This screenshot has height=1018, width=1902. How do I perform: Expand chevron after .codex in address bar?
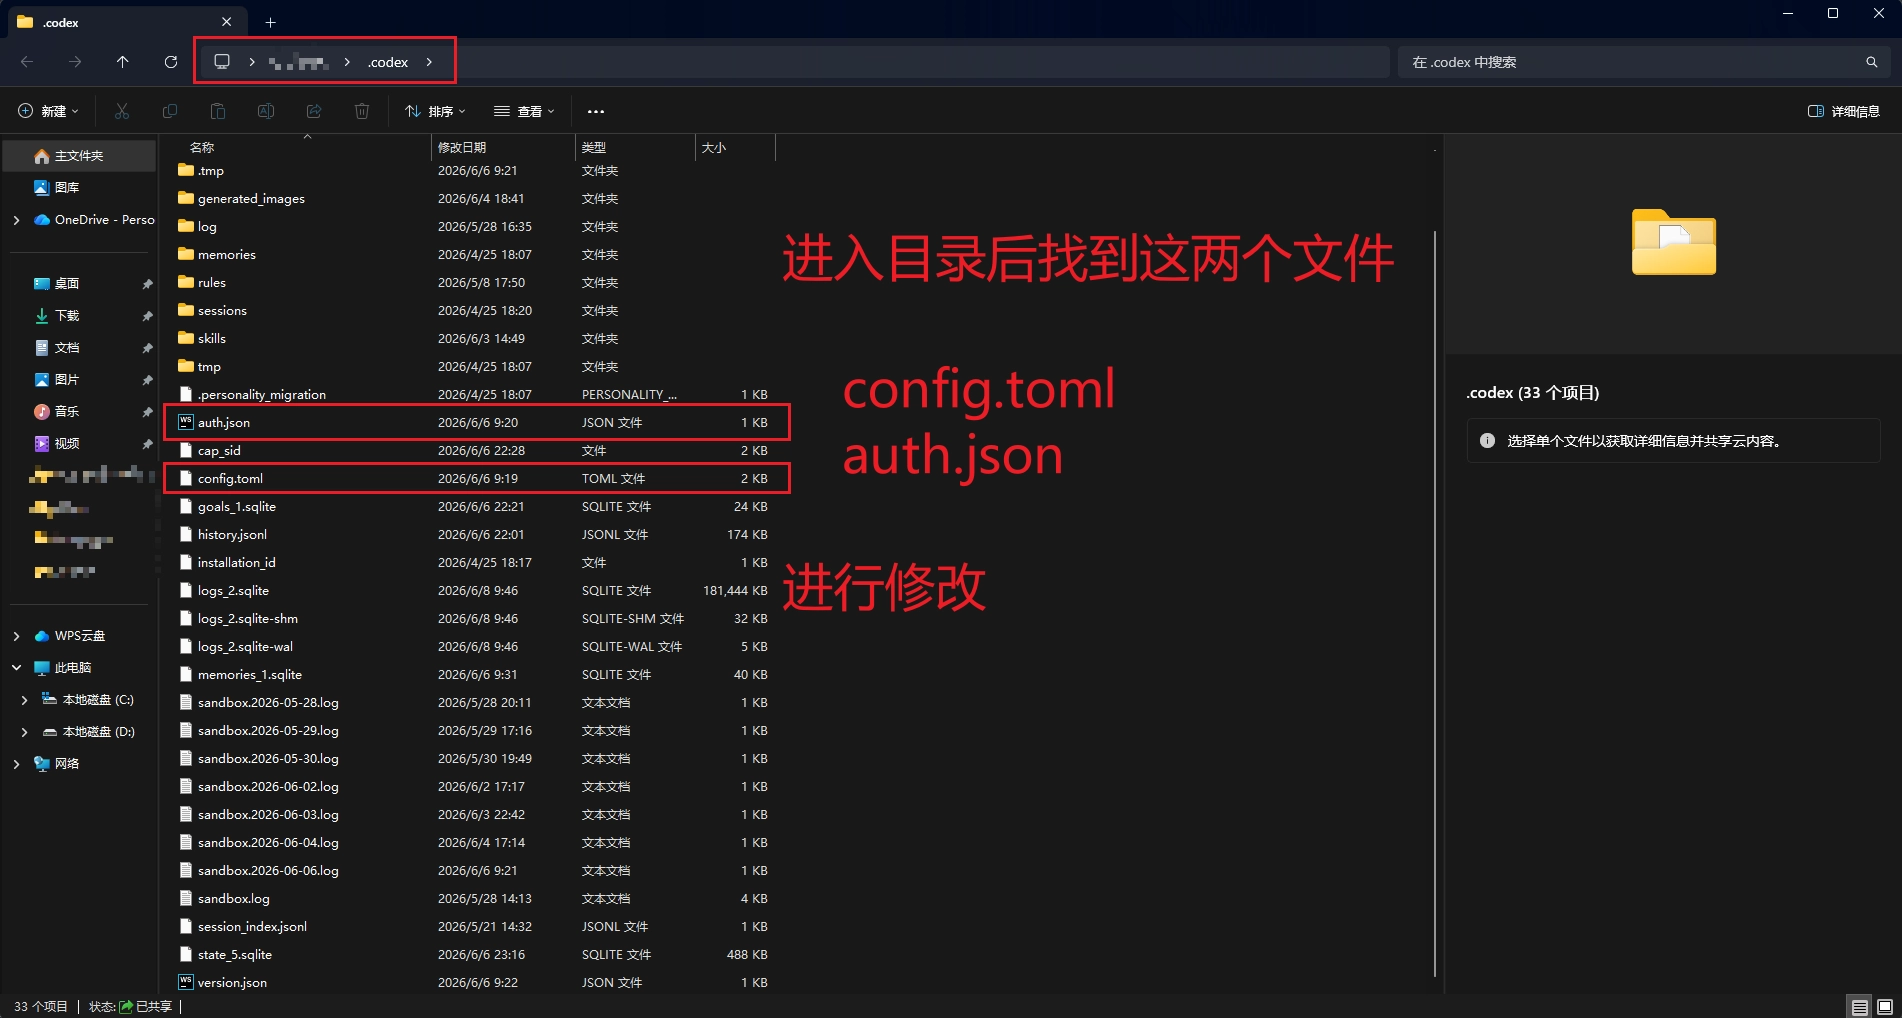coord(429,62)
